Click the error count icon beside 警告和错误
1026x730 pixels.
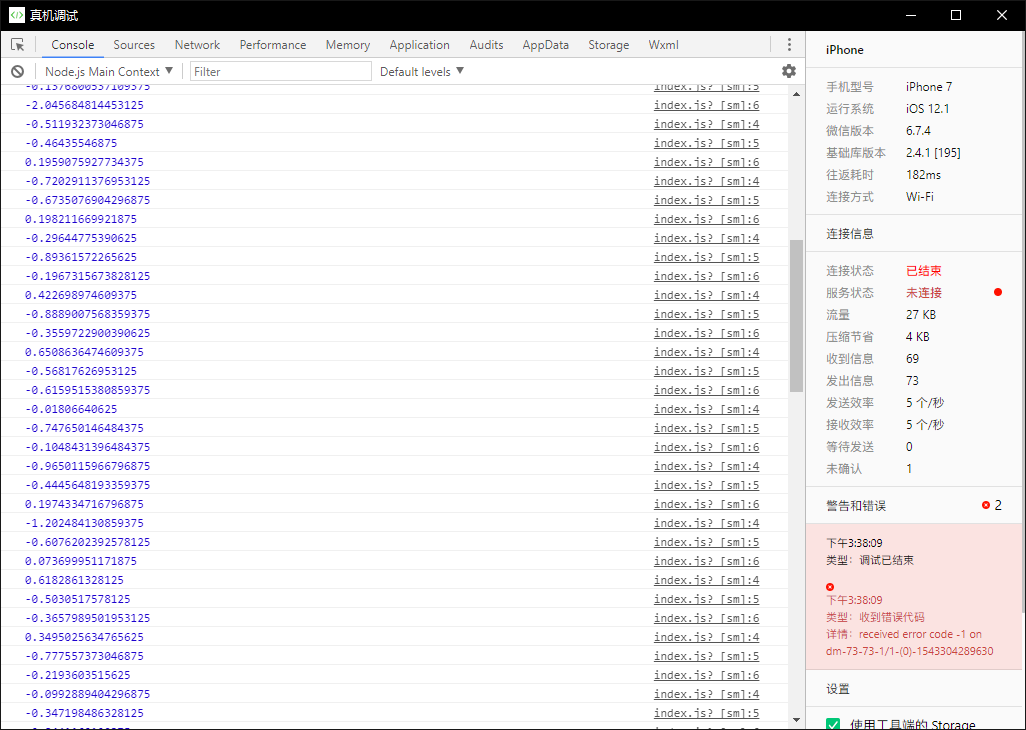[x=986, y=506]
